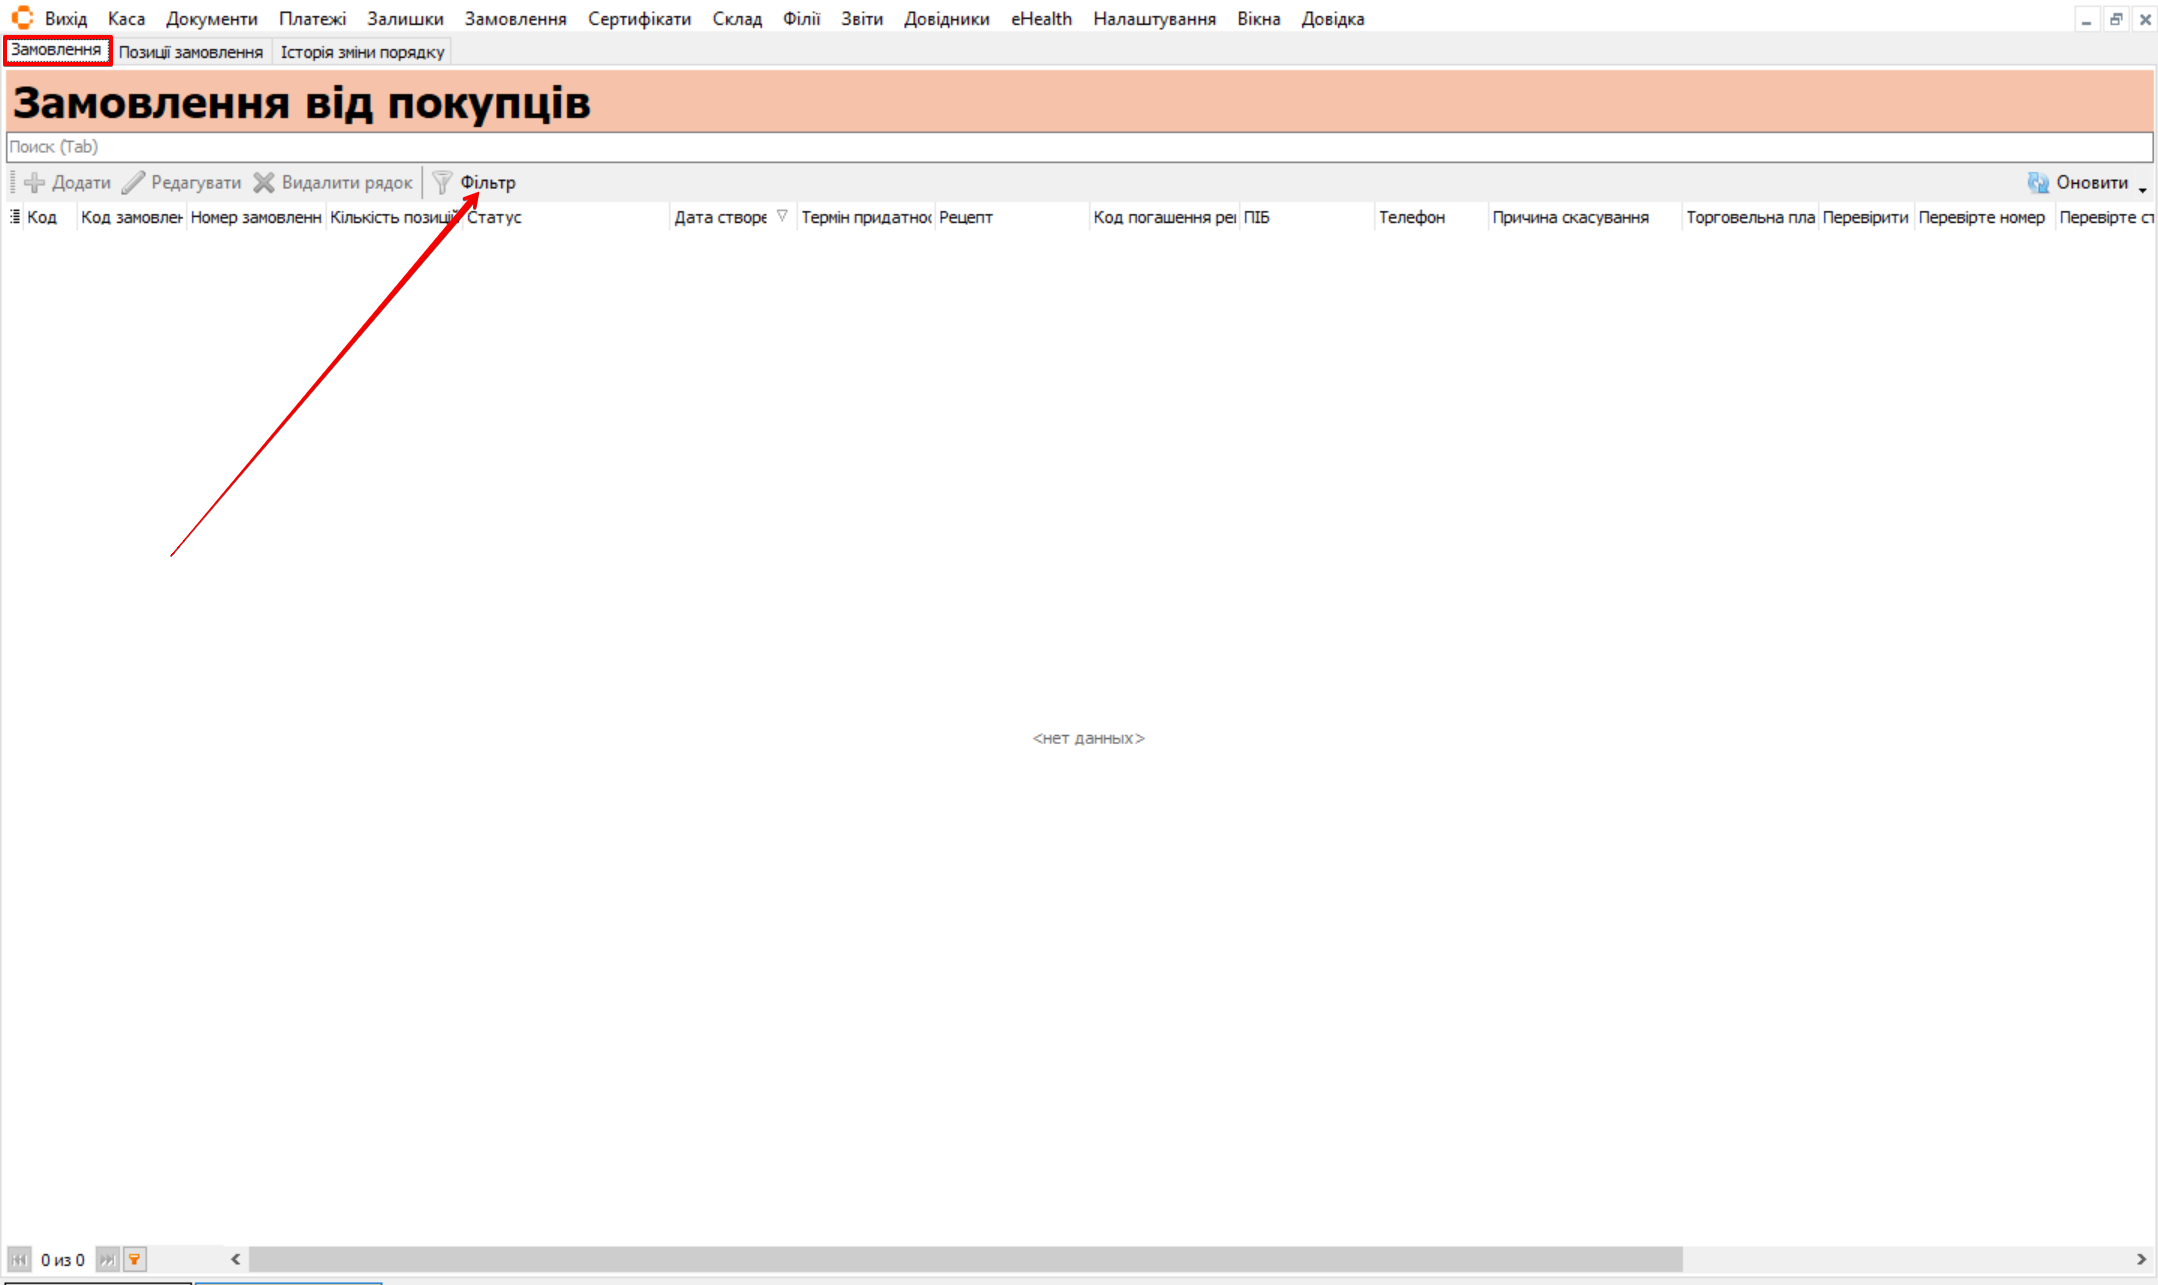Switch to Історія зміни порядку tab
The image size is (2158, 1285).
(x=362, y=52)
